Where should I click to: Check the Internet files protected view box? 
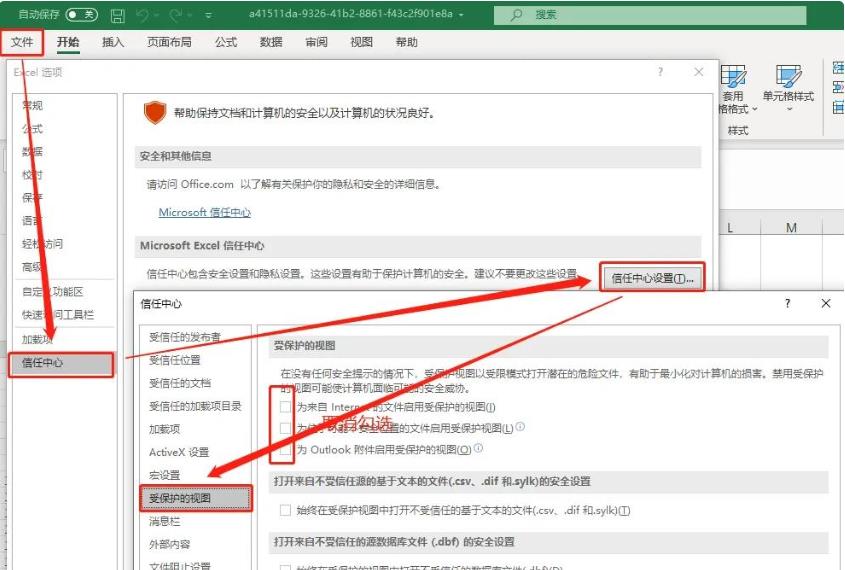[286, 407]
